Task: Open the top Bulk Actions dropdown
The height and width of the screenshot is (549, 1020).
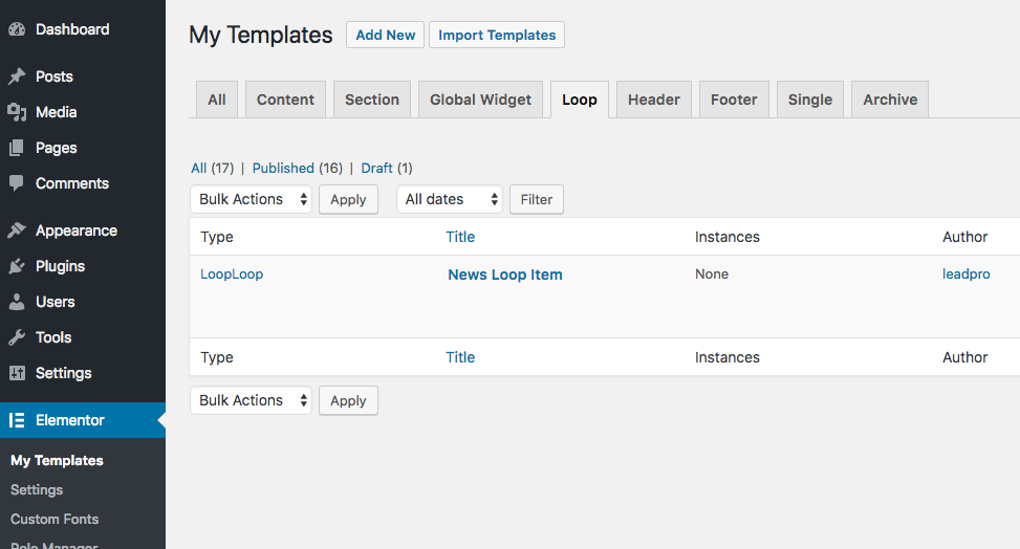Action: coord(251,199)
